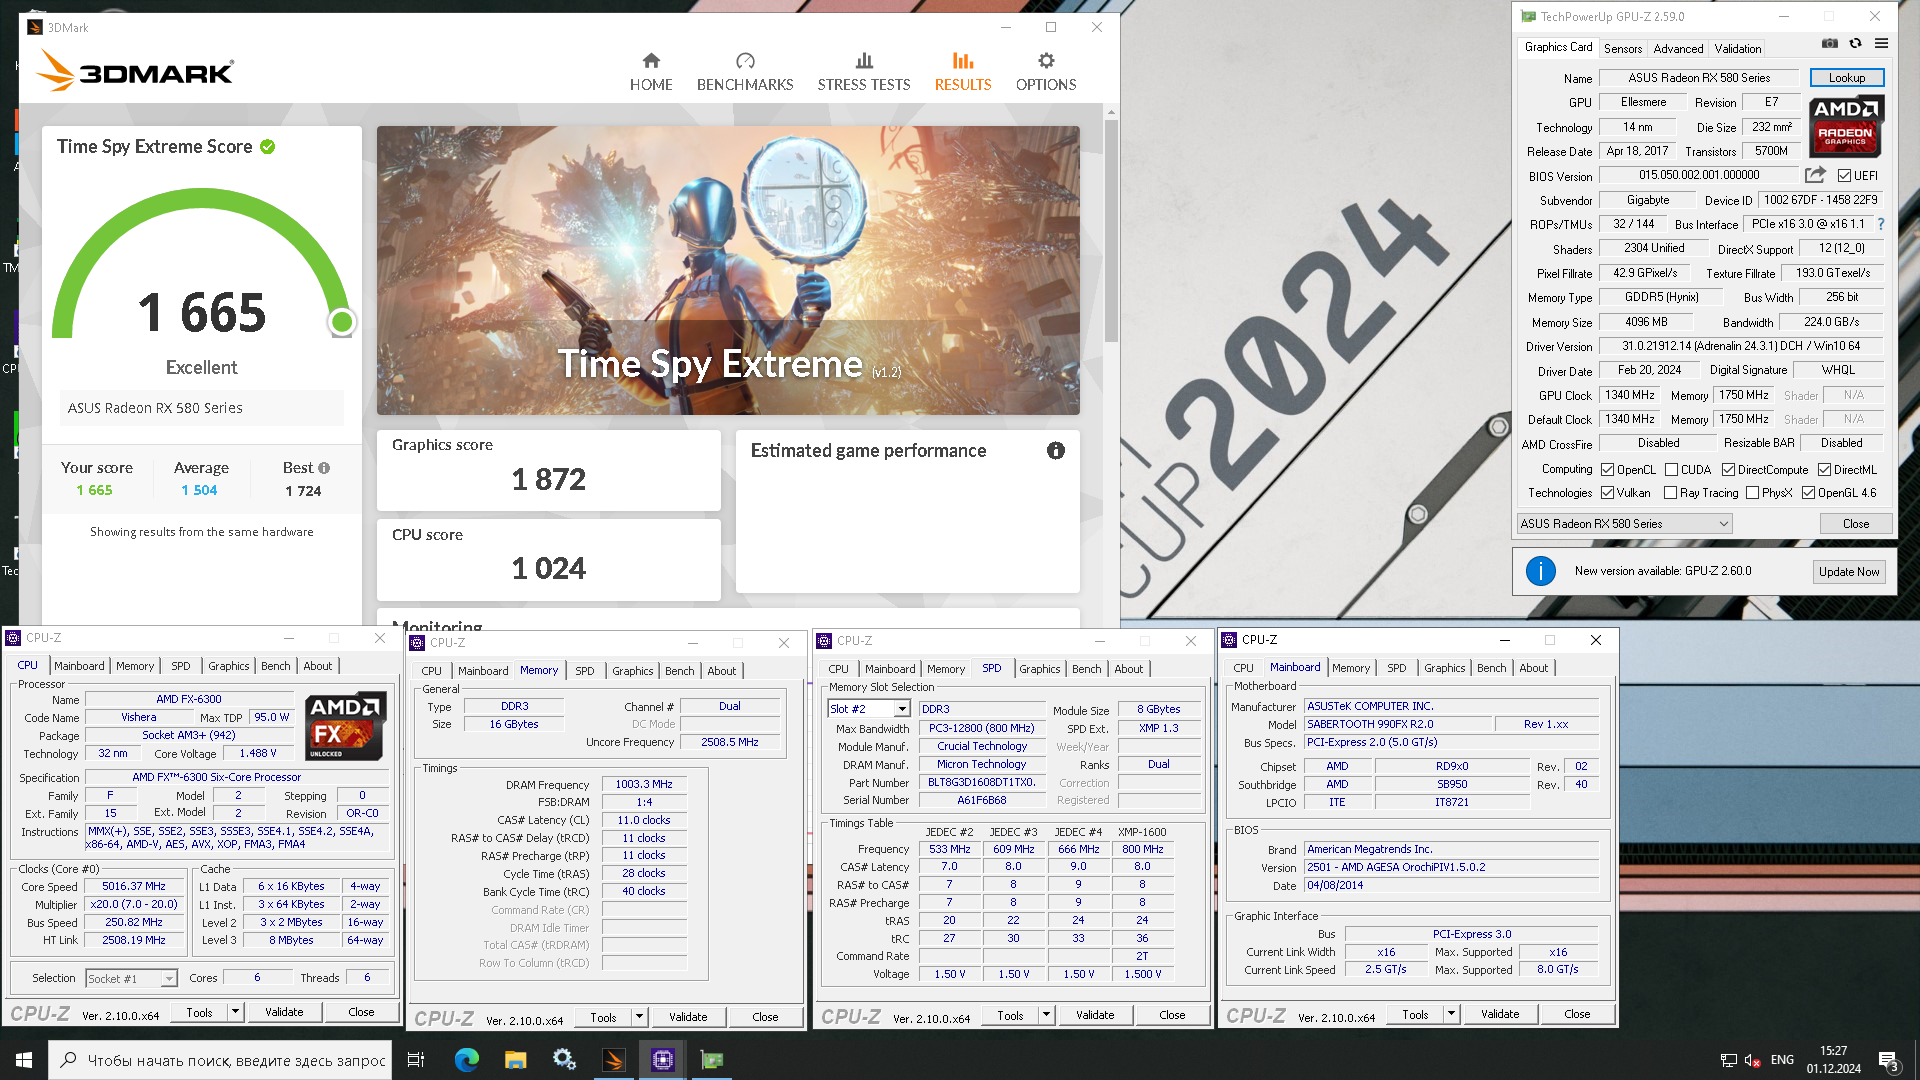Open the Slot #2 memory slot dropdown
Screen dimensions: 1920x1080
pos(869,709)
